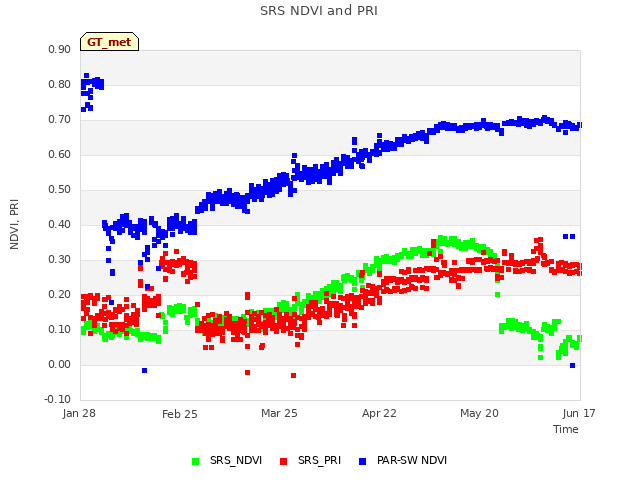Click the blue PAR-SW NDVI legend swatch

tap(362, 461)
